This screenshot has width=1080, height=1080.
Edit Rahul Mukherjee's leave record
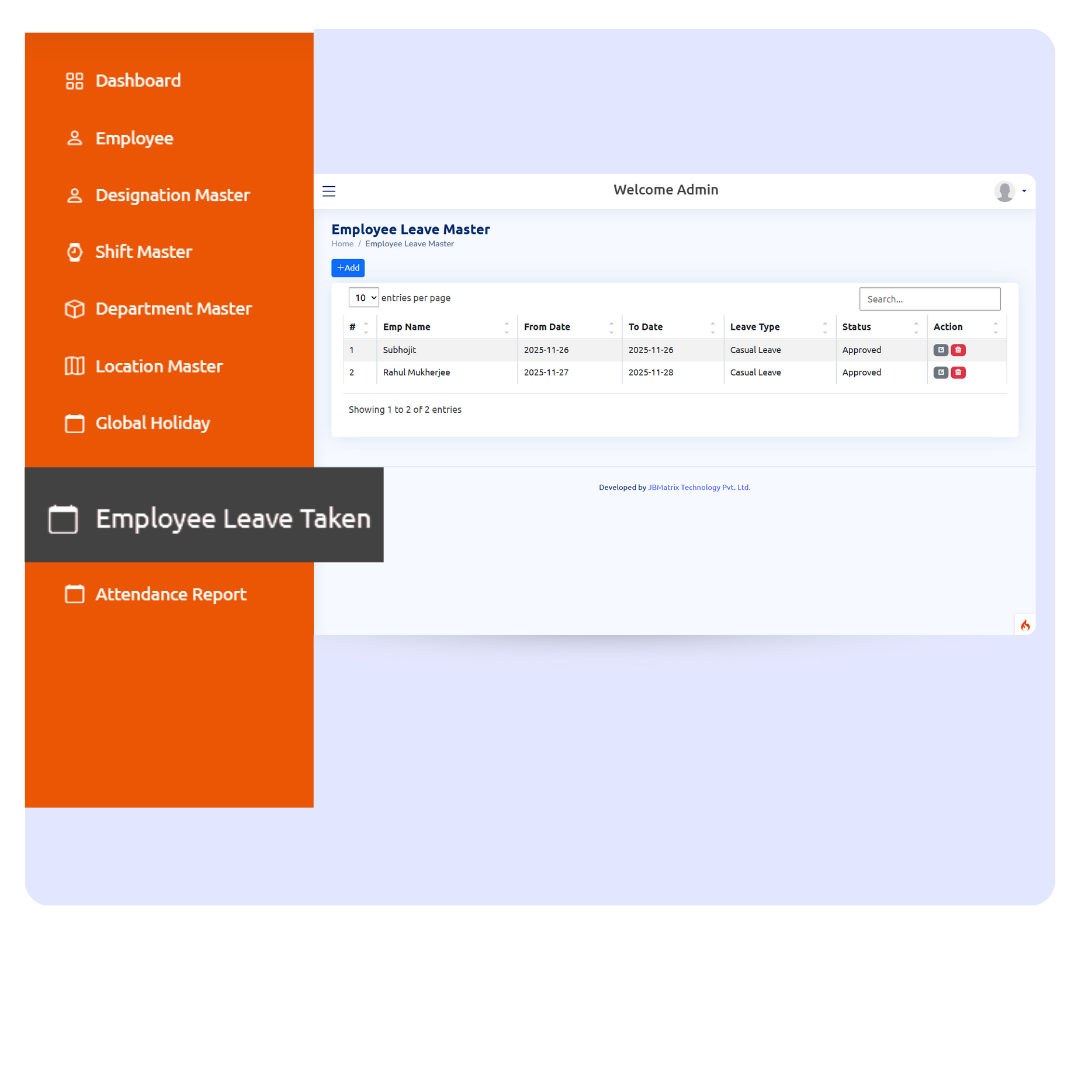pos(940,372)
